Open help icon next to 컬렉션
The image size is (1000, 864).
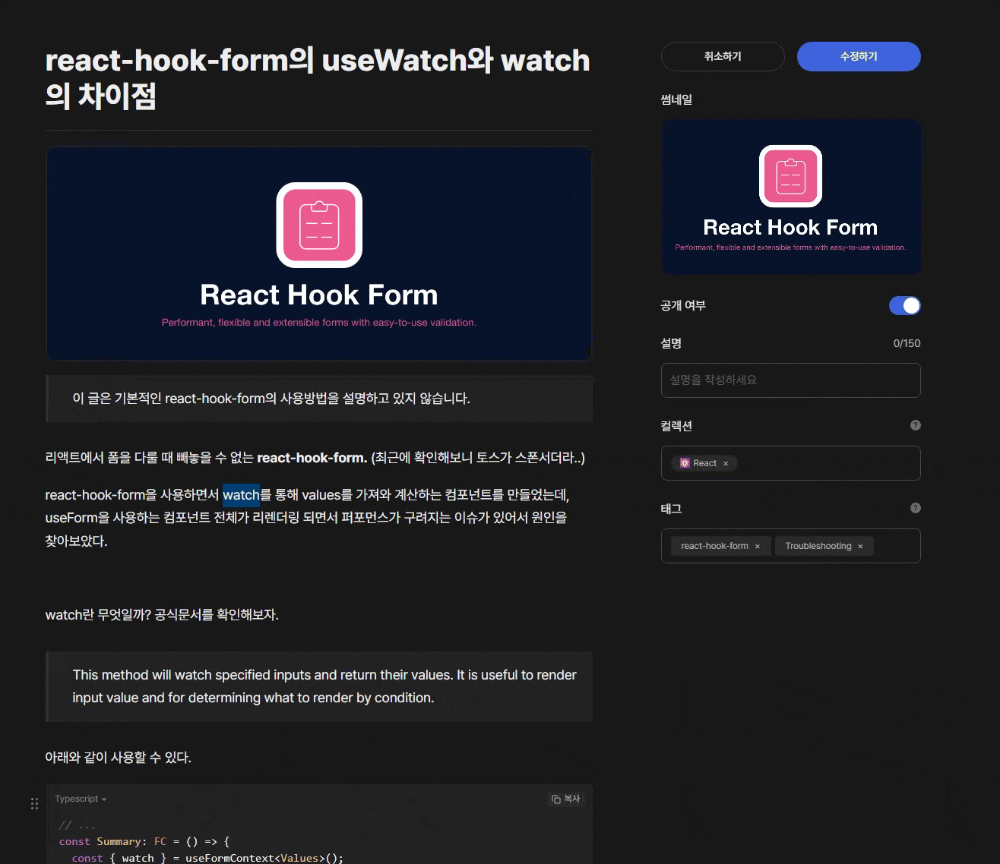(x=915, y=425)
